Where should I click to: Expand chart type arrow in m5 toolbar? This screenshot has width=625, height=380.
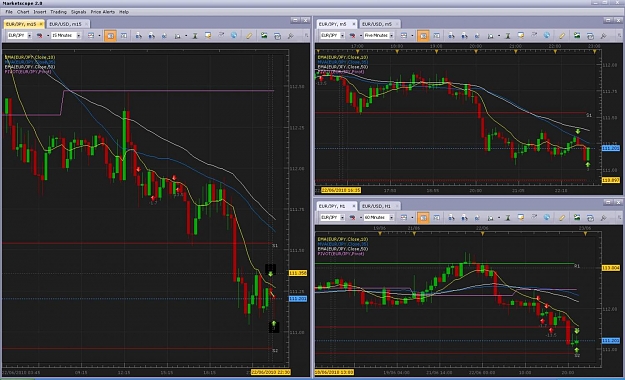point(412,36)
